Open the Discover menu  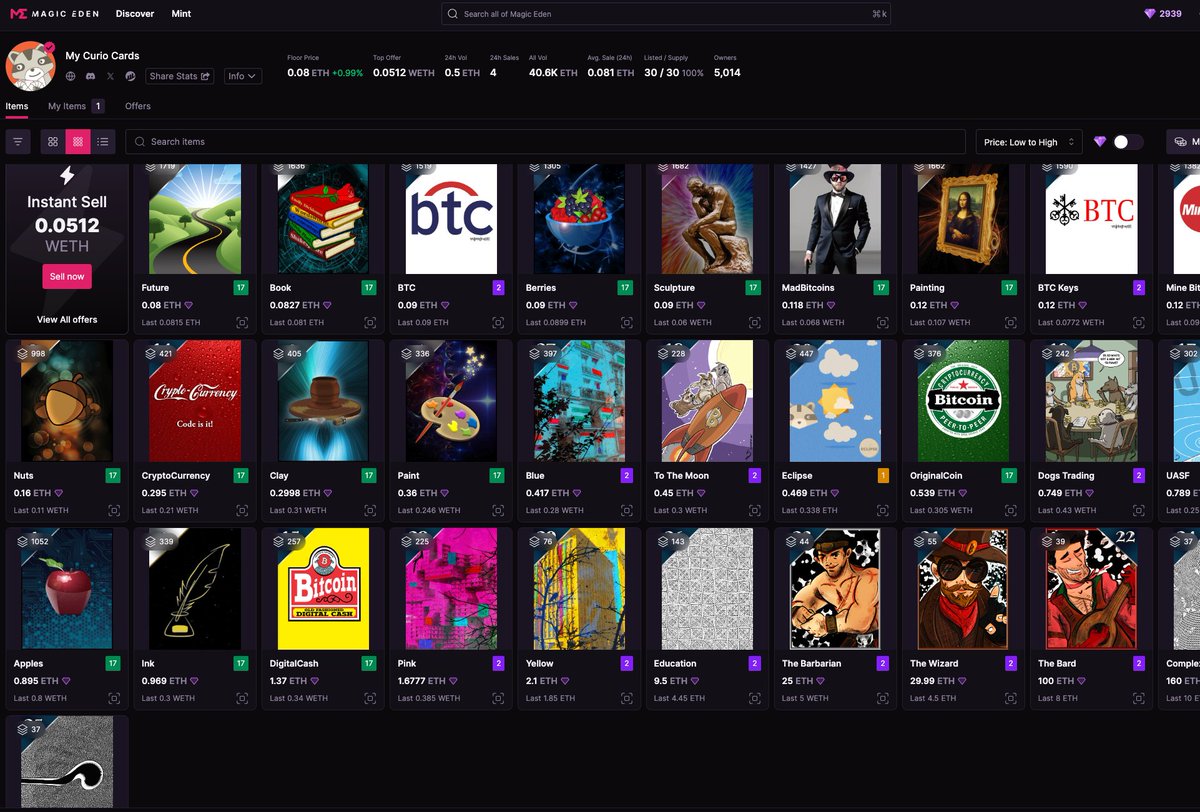click(135, 14)
